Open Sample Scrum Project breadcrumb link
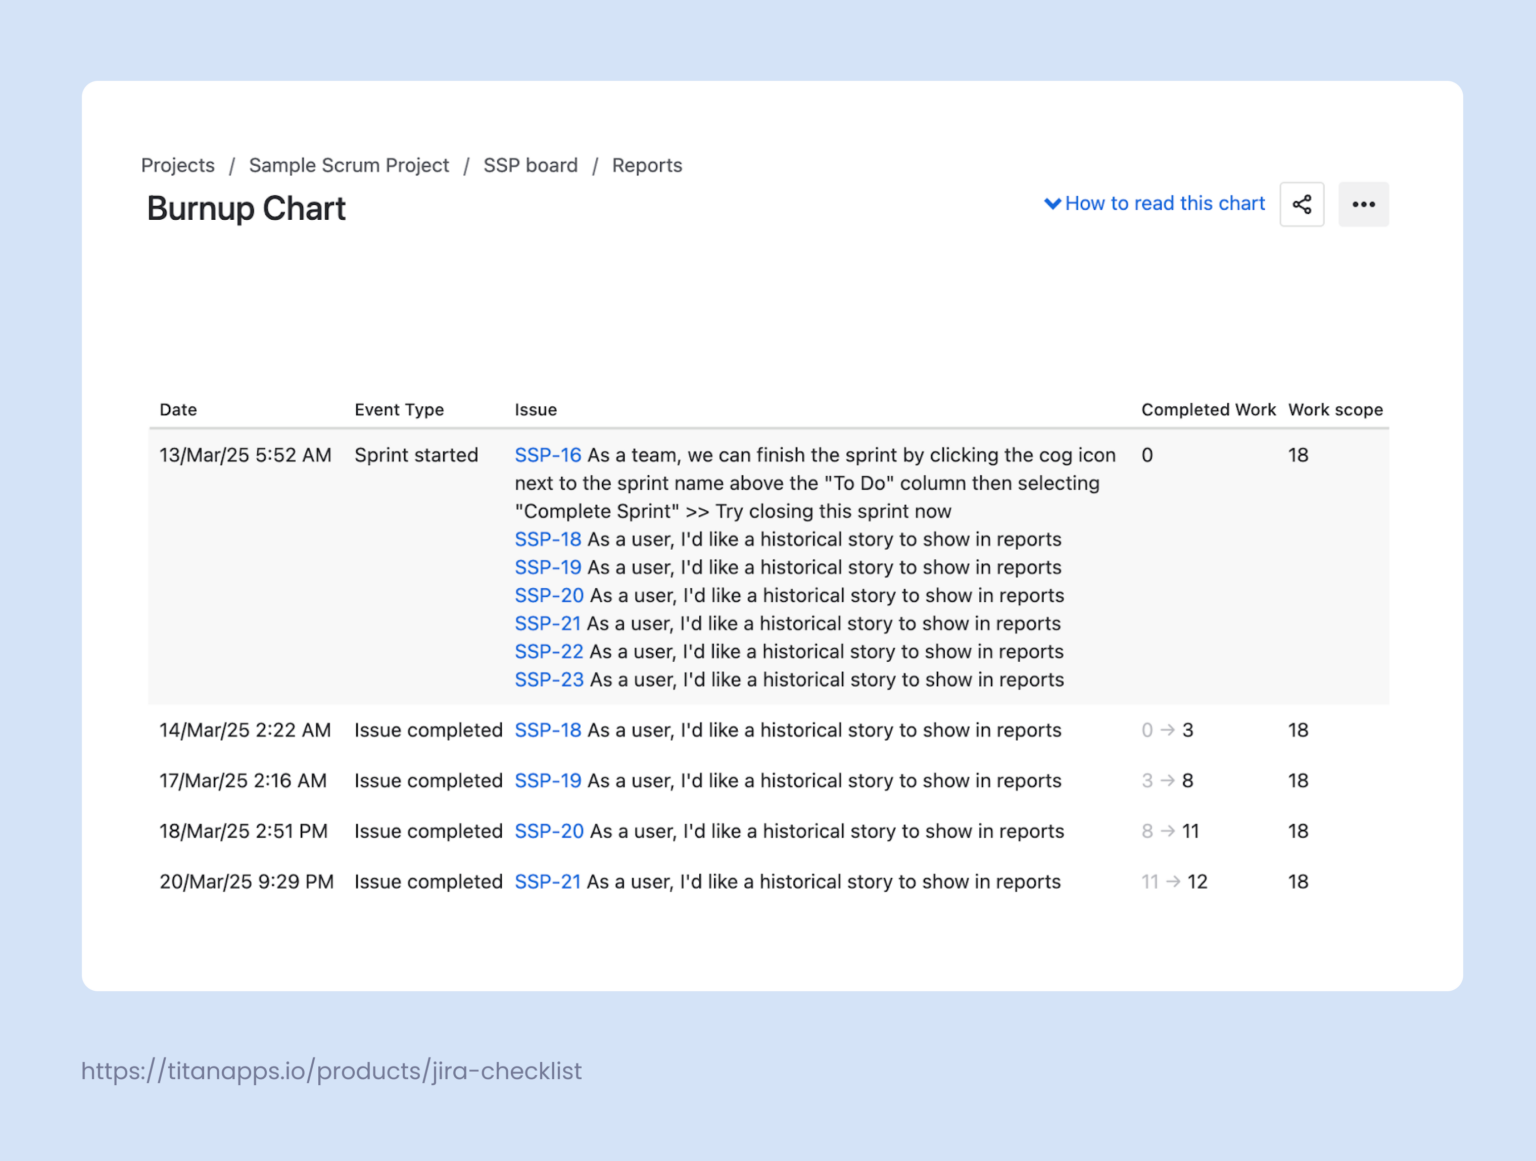The height and width of the screenshot is (1161, 1536). 349,165
